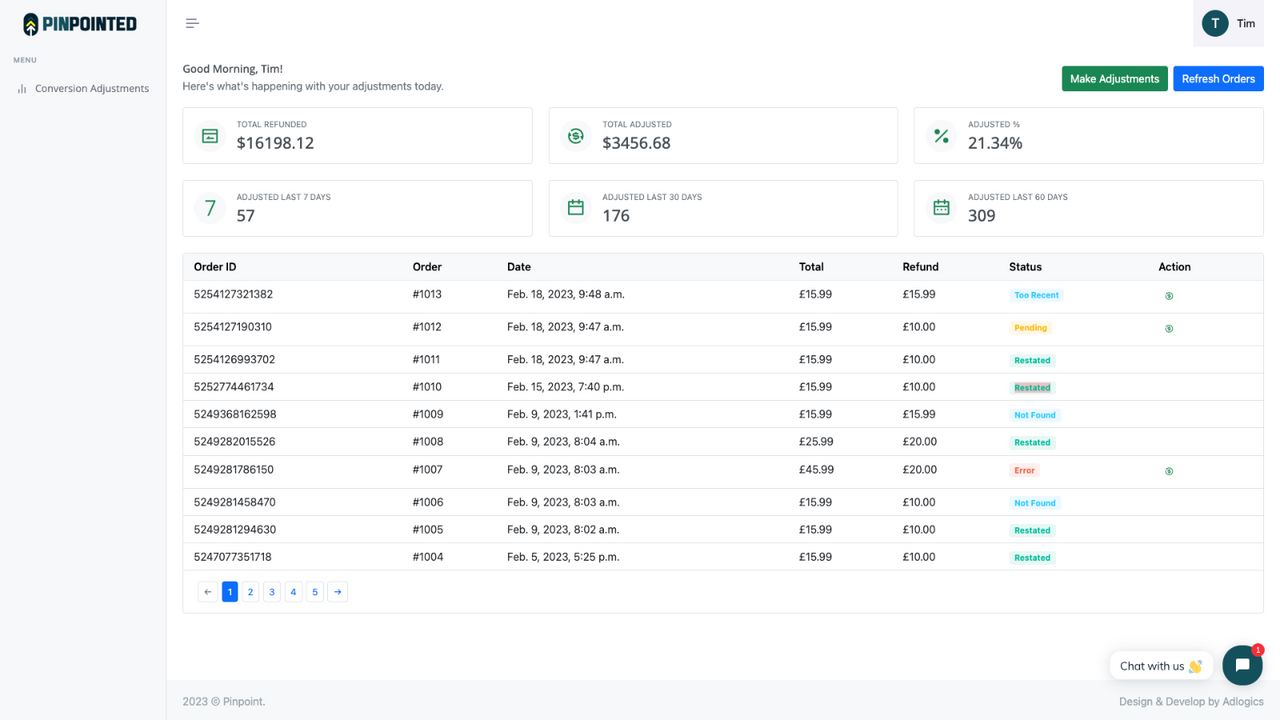Open Tim's profile menu
1280x720 pixels.
point(1228,23)
